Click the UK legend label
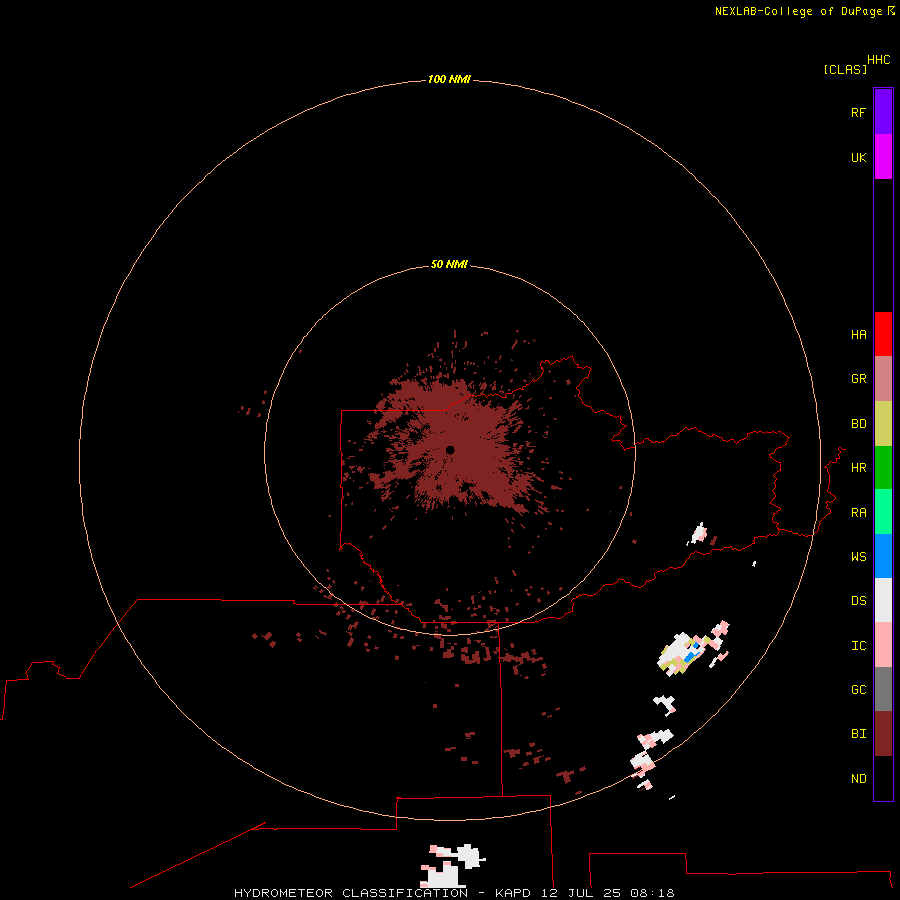 (858, 158)
